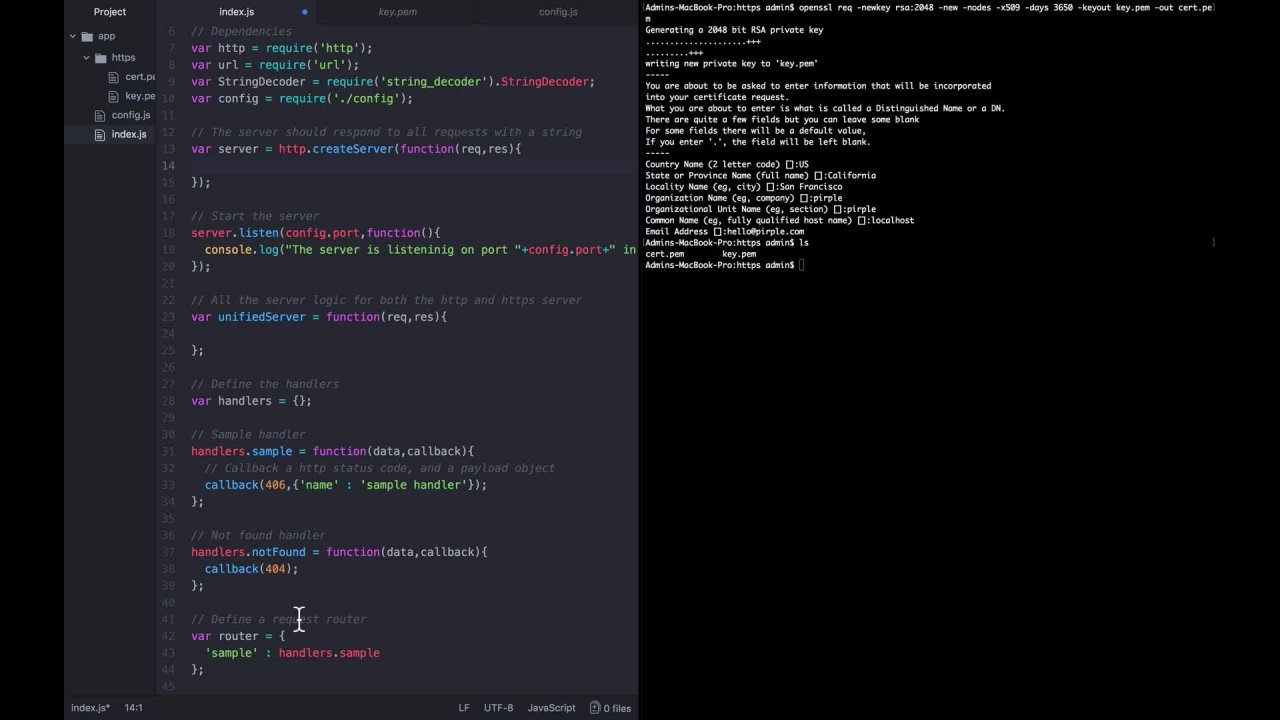Click the app folder icon
Viewport: 1280px width, 720px height.
pyautogui.click(x=87, y=36)
